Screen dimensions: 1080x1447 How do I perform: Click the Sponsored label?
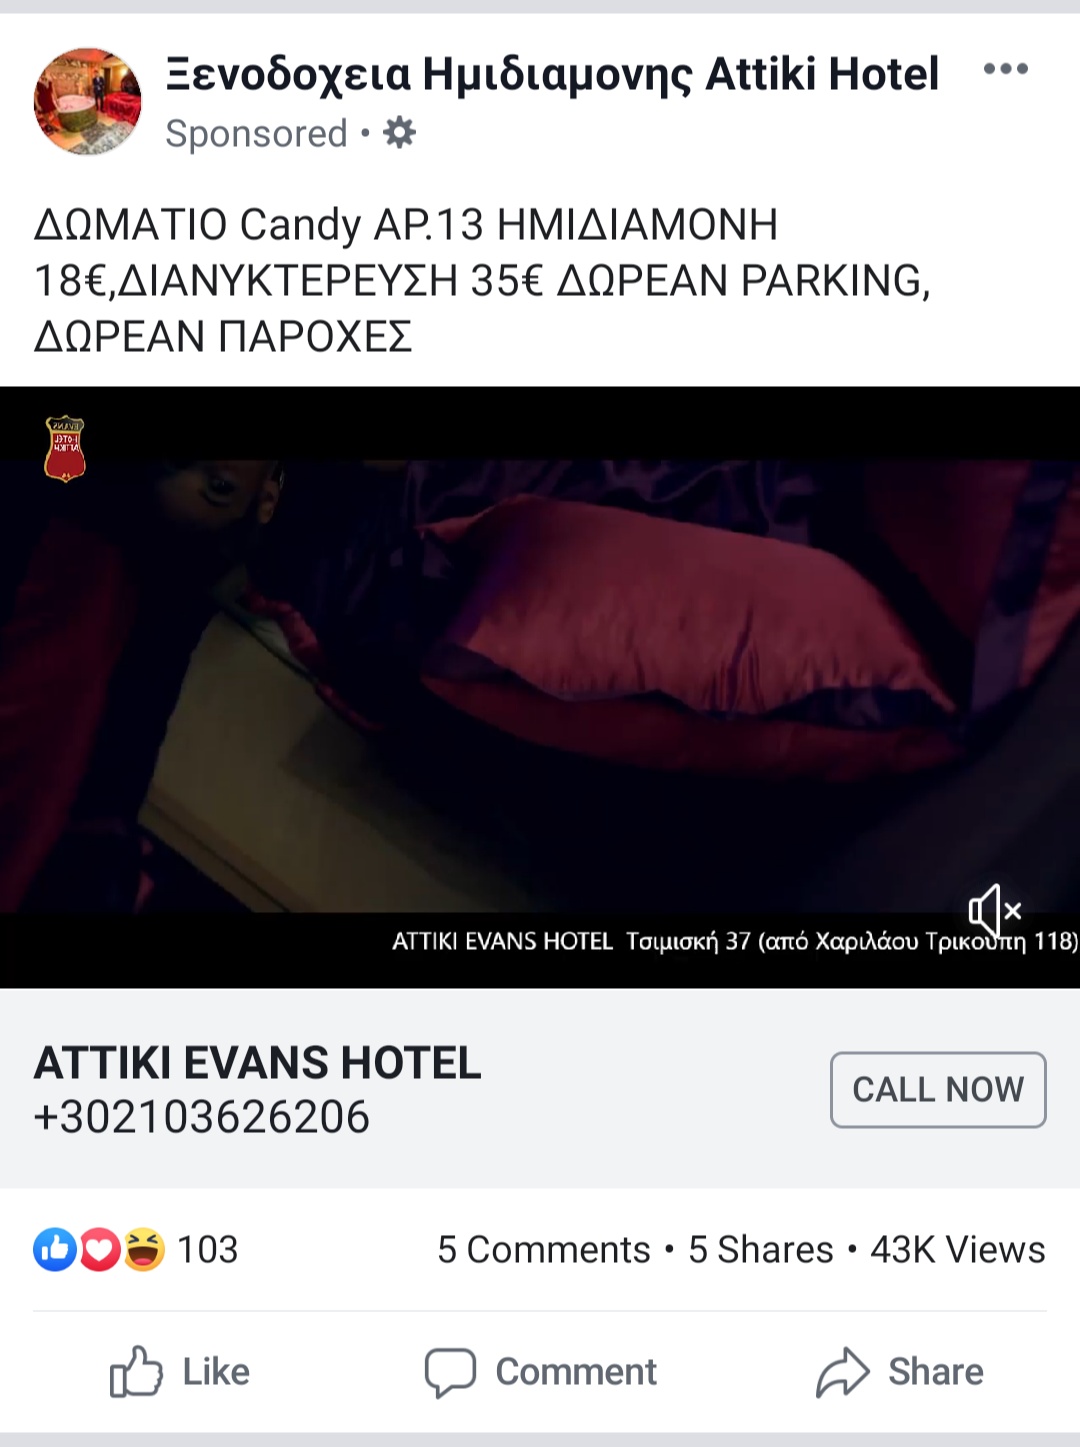click(256, 133)
